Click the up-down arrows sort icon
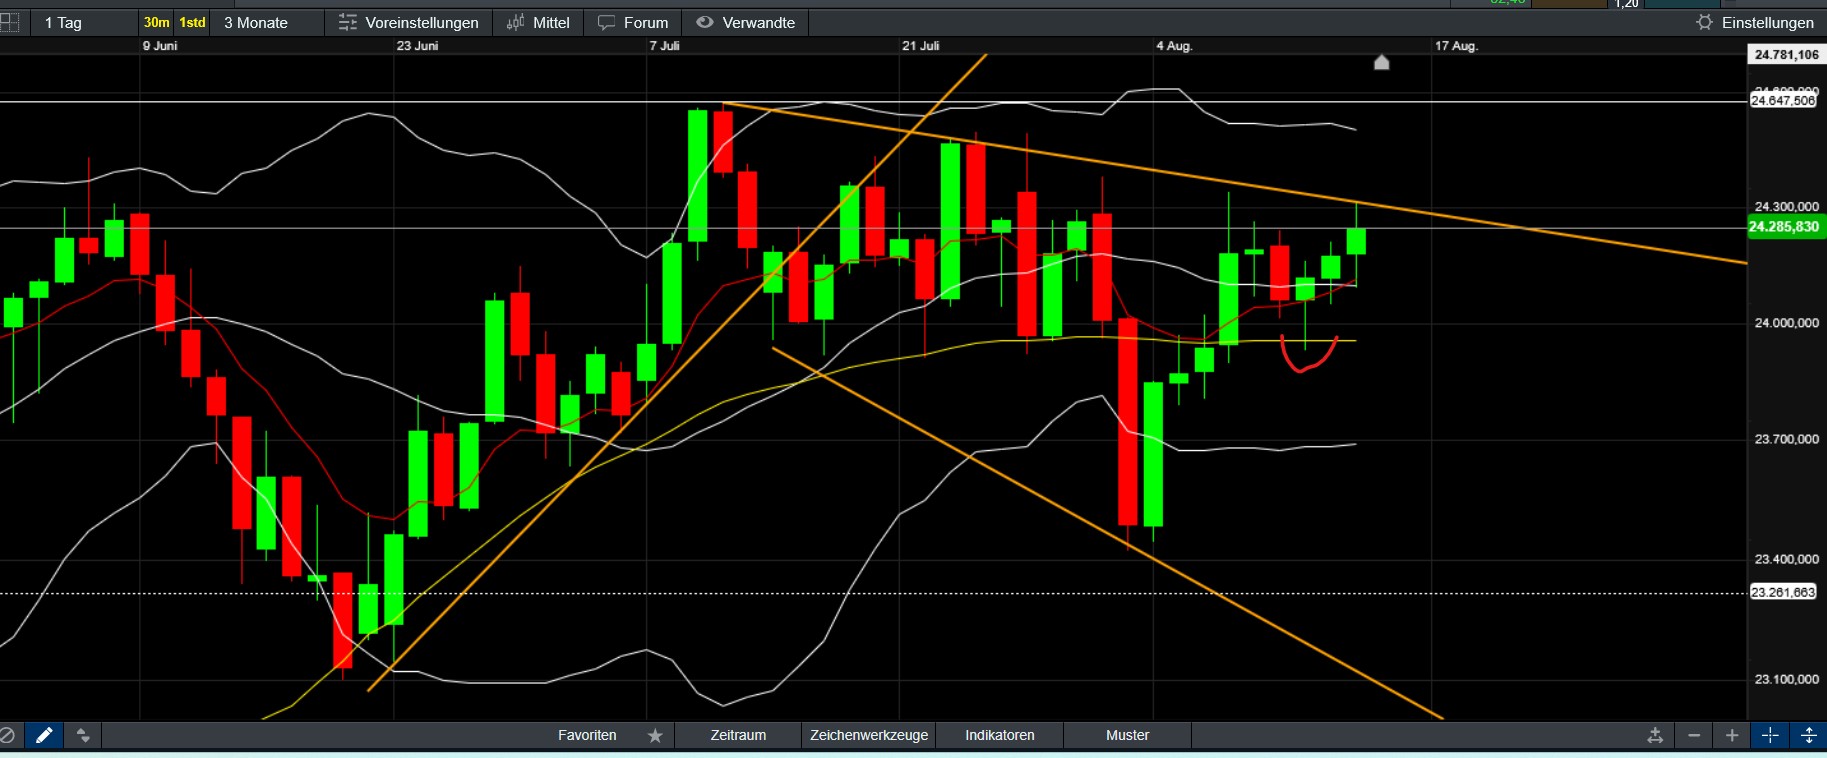This screenshot has width=1827, height=758. [x=83, y=735]
